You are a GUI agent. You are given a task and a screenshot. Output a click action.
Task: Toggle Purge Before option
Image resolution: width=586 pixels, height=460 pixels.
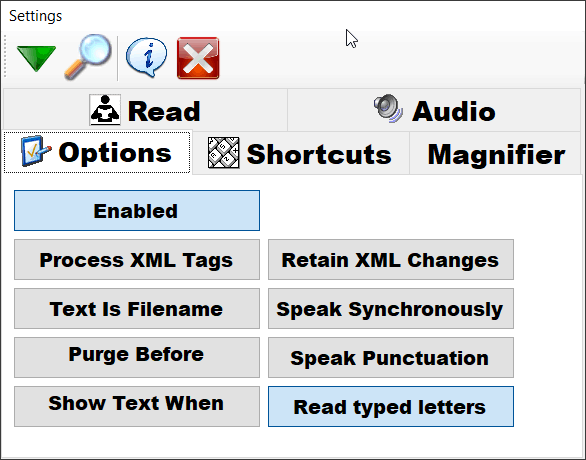pos(137,358)
